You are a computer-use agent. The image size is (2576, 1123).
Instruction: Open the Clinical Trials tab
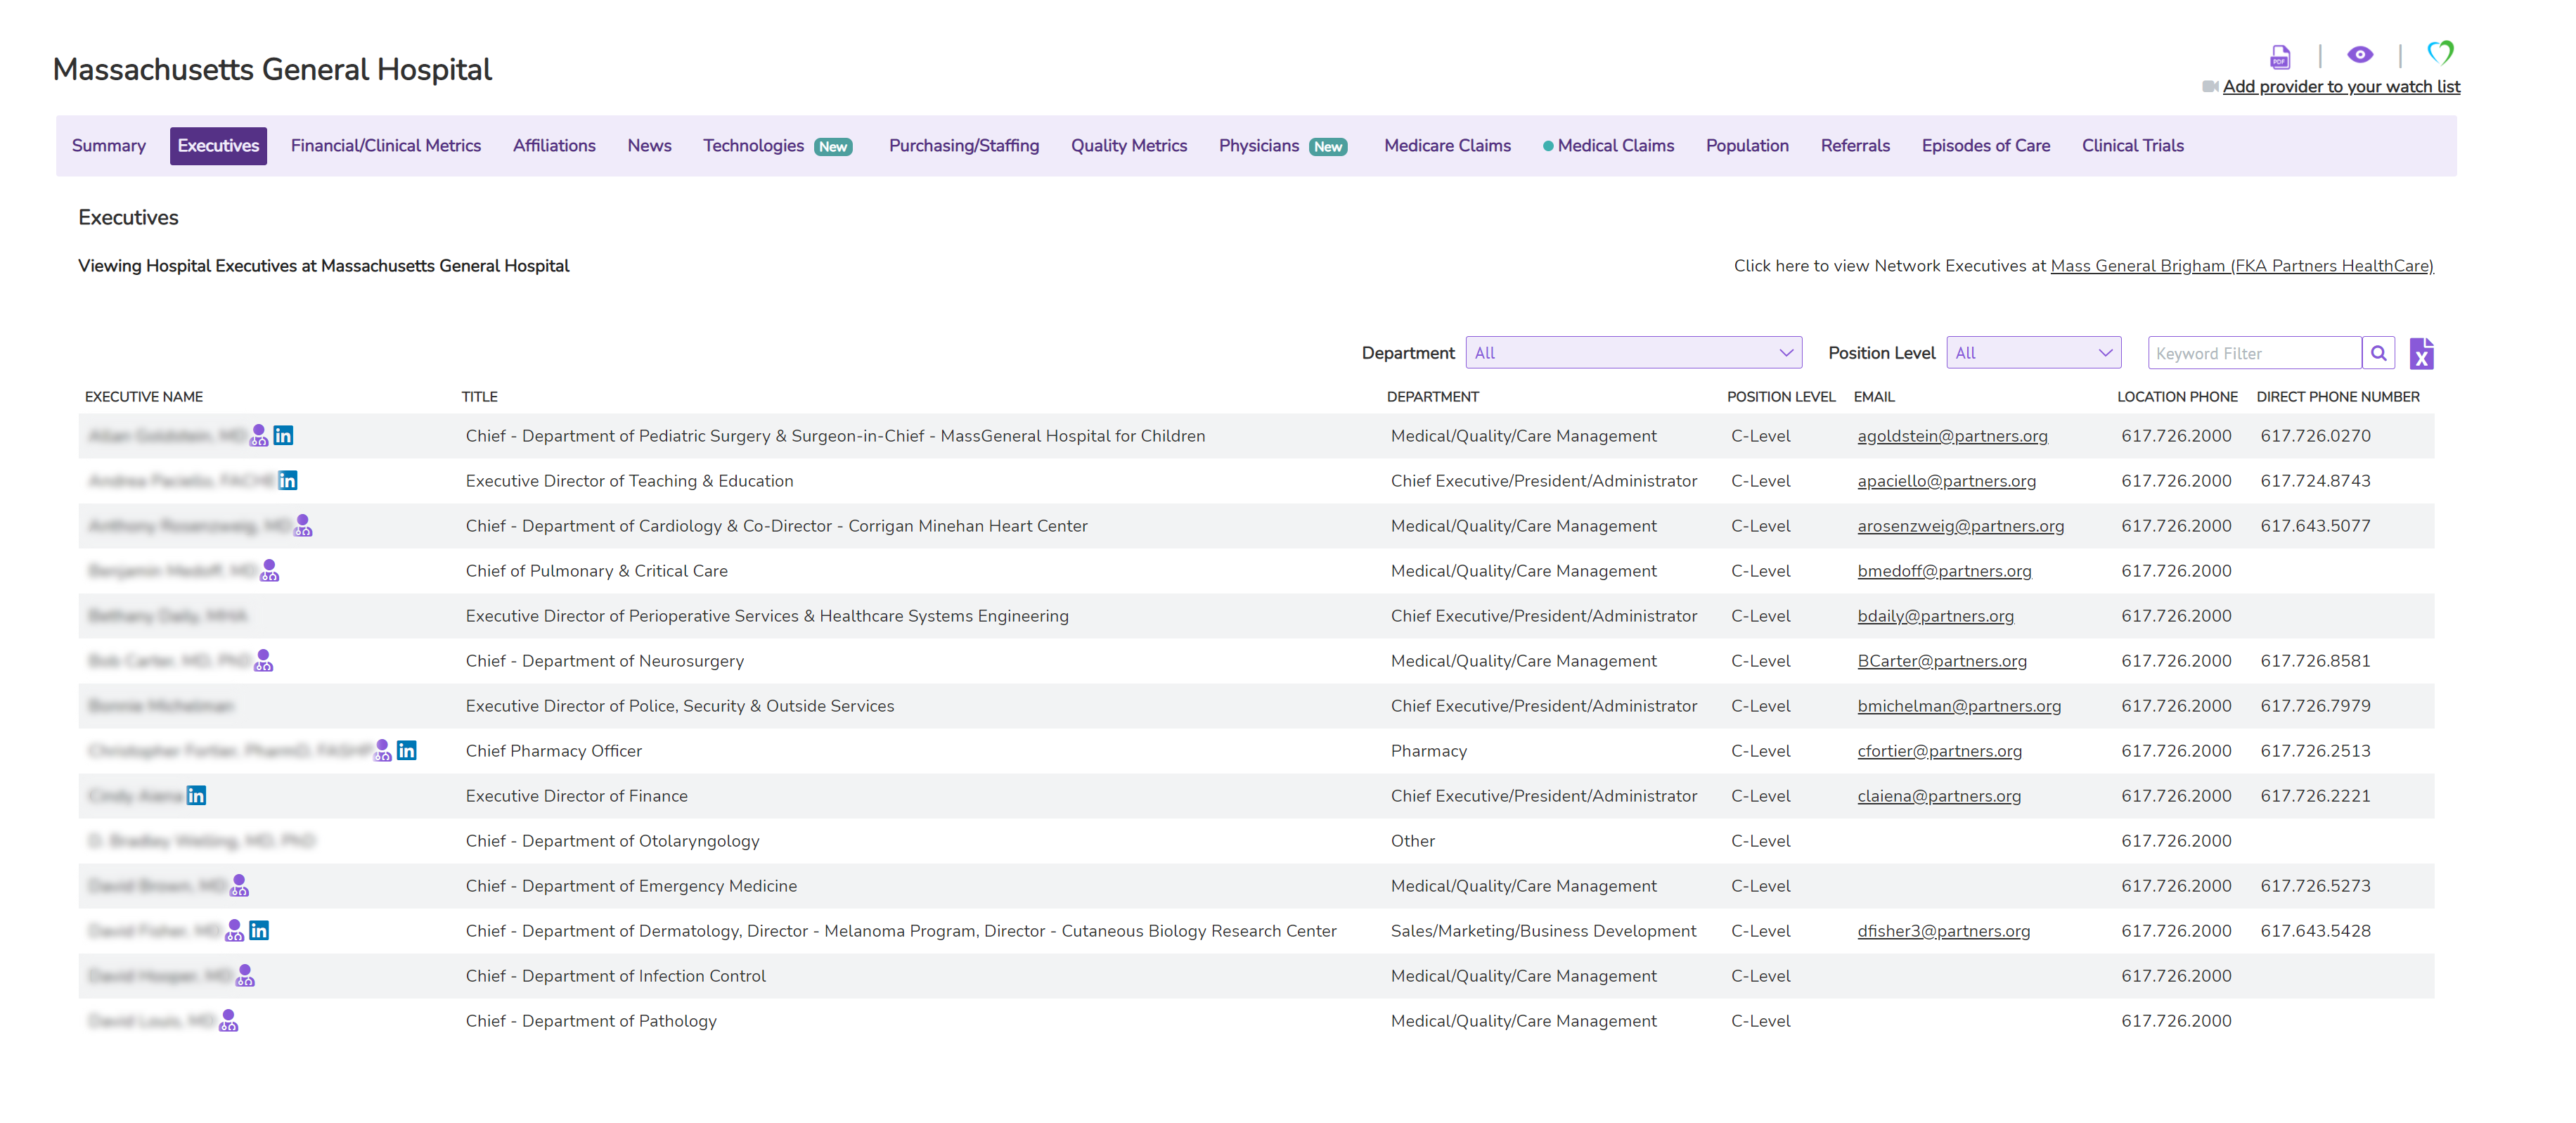coord(2132,146)
